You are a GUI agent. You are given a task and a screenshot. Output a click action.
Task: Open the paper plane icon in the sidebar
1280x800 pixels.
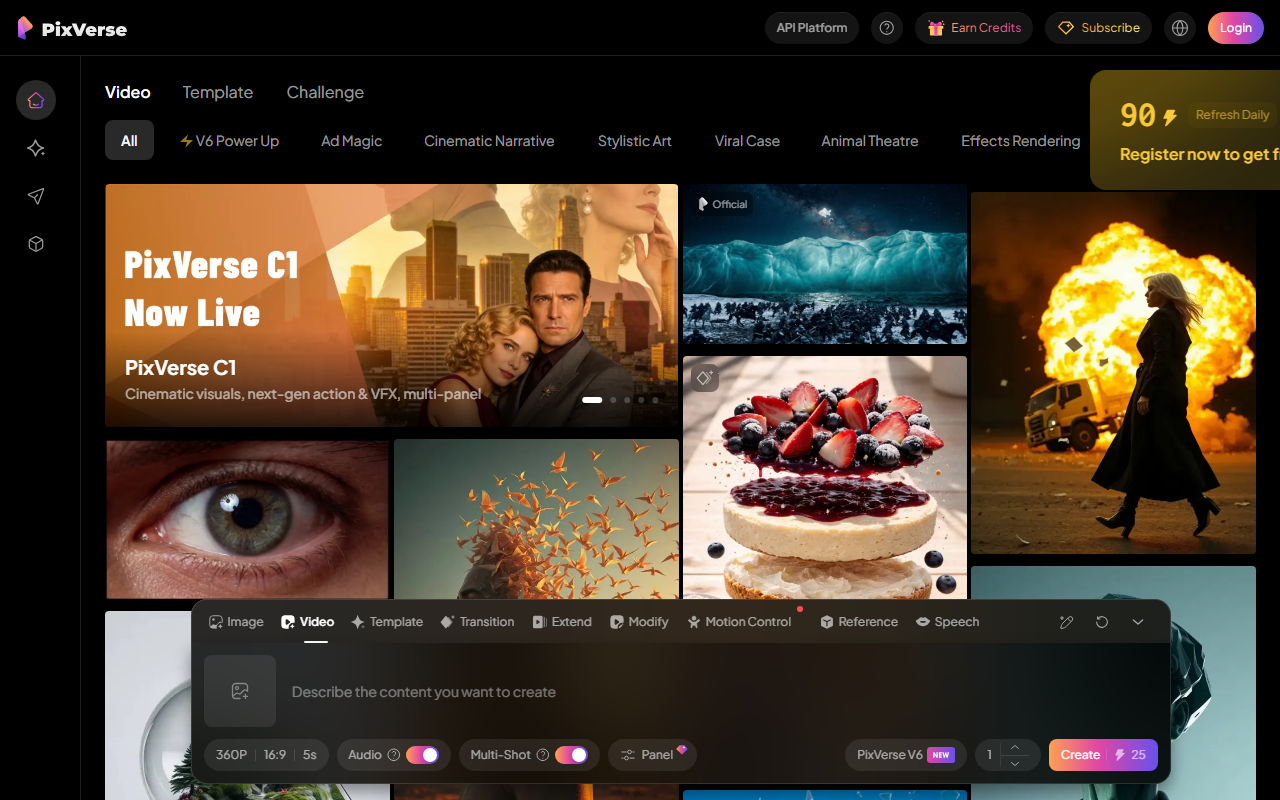click(36, 196)
